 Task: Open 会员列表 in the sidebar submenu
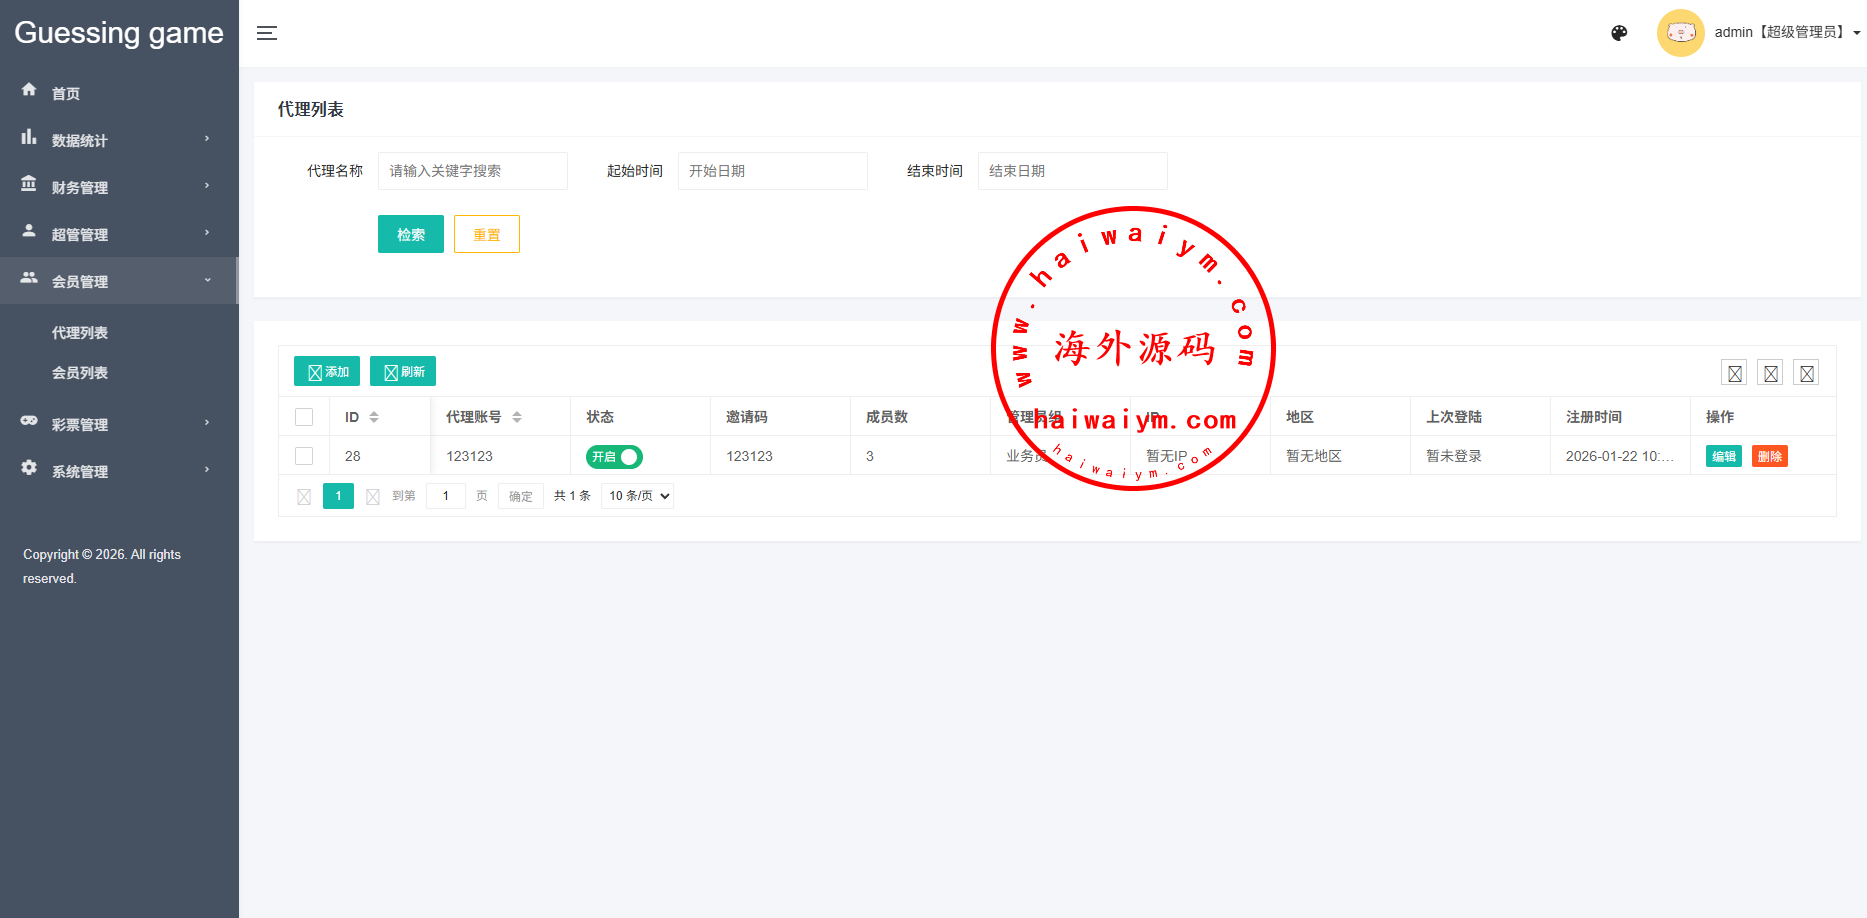point(80,373)
